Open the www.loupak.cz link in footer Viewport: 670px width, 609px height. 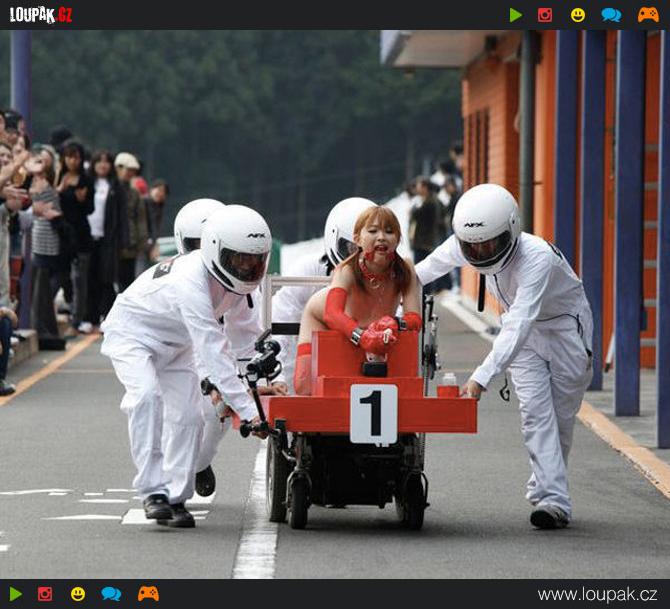coord(597,594)
